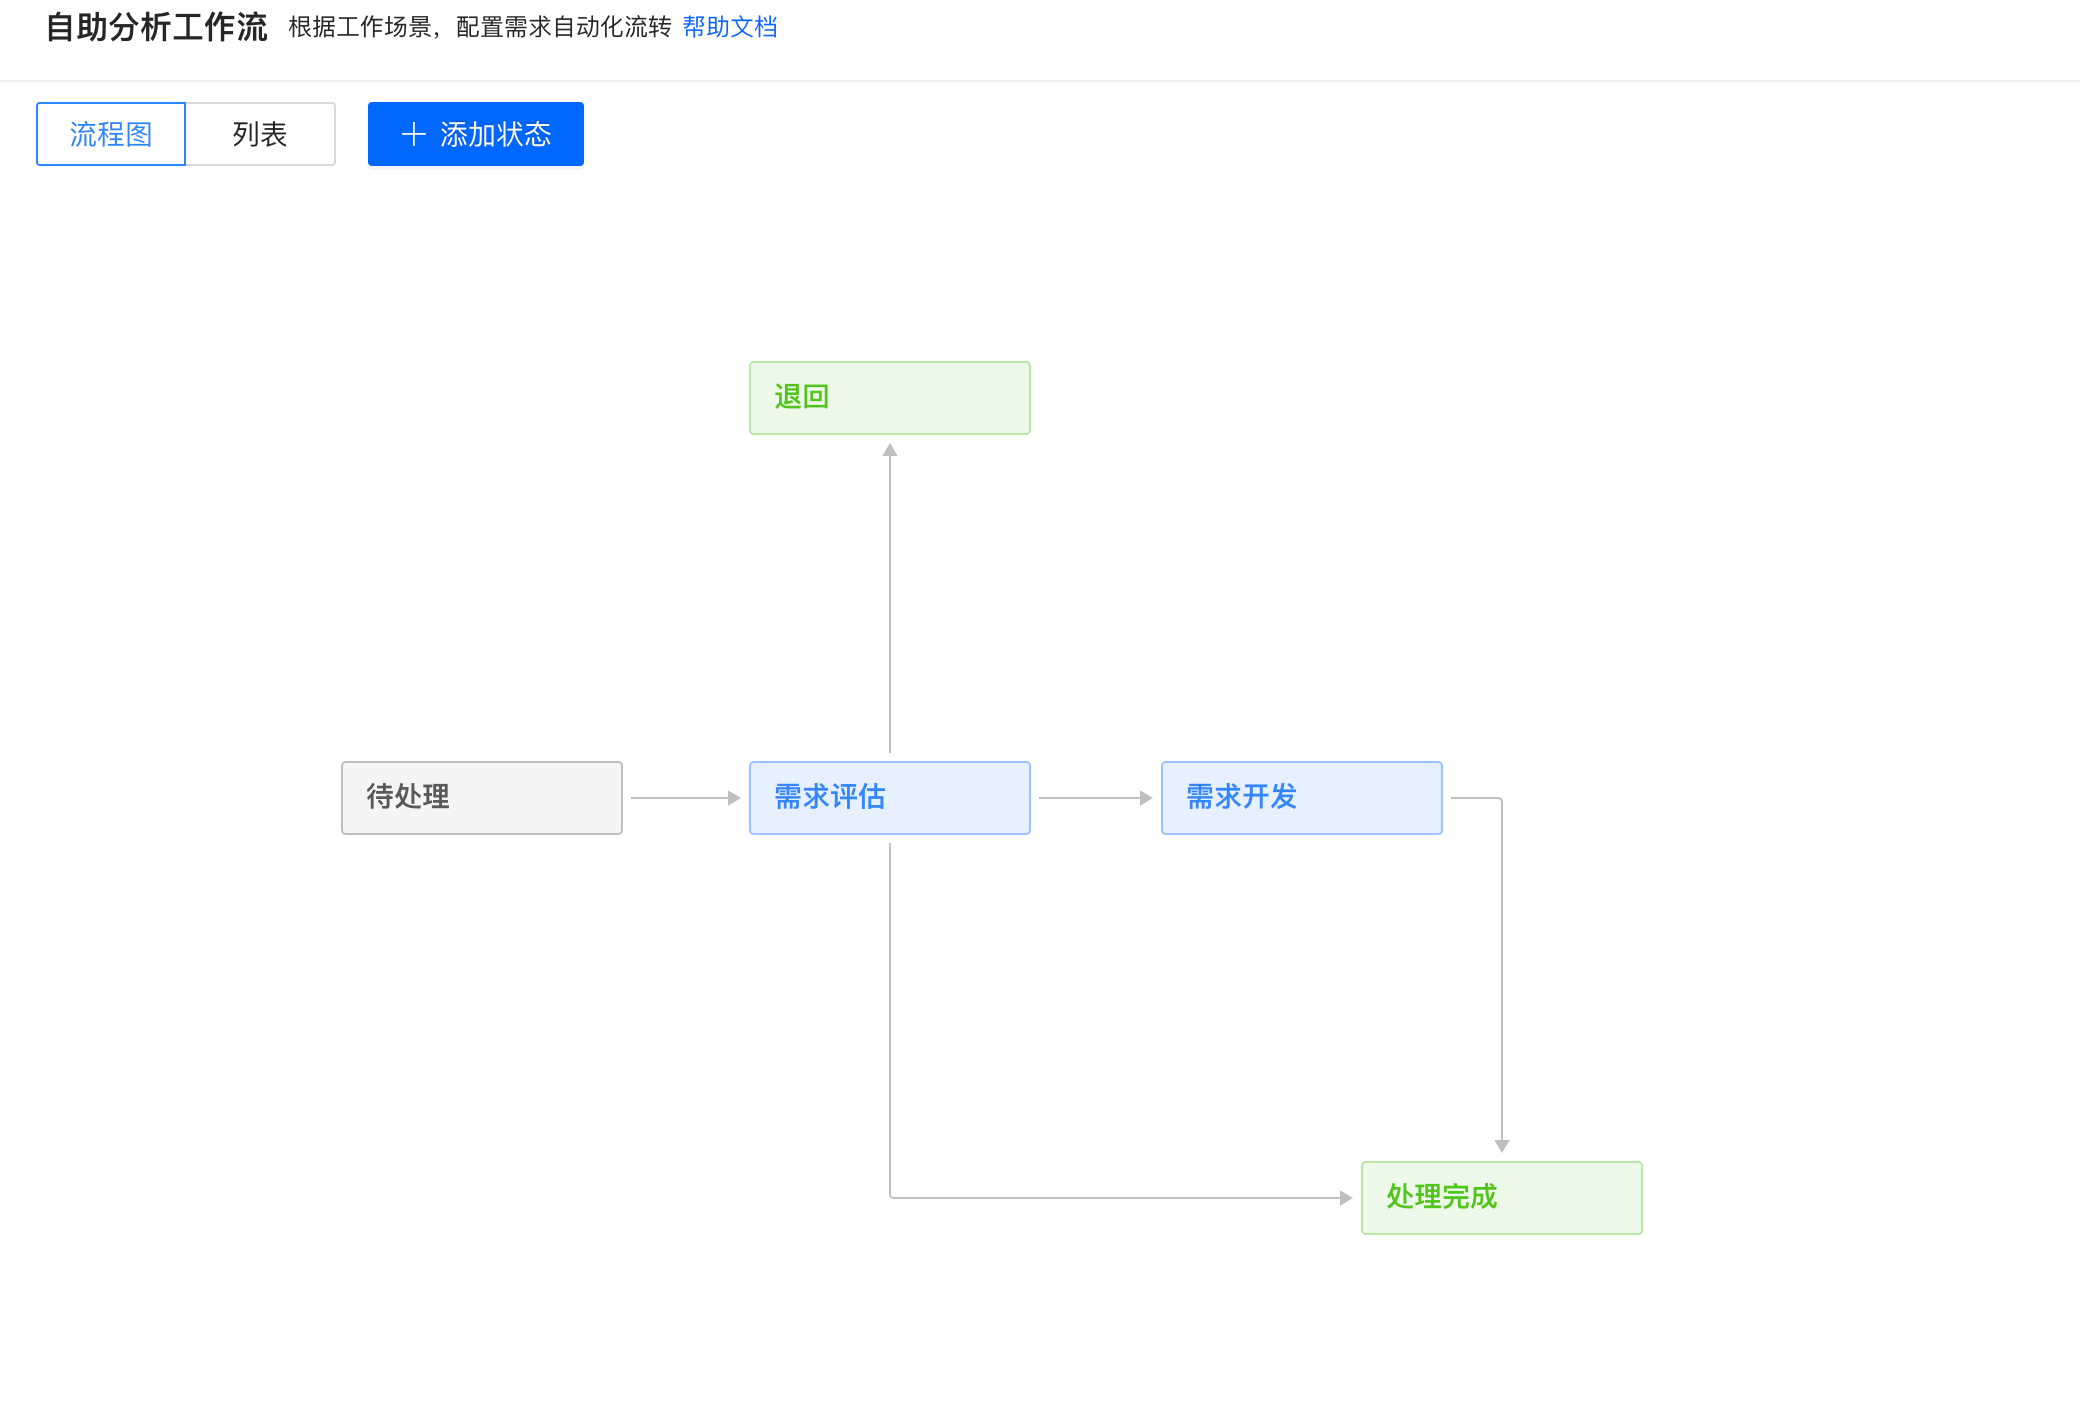Click the vertical line from 需求评估 up to 退回
The width and height of the screenshot is (2080, 1428).
click(890, 600)
